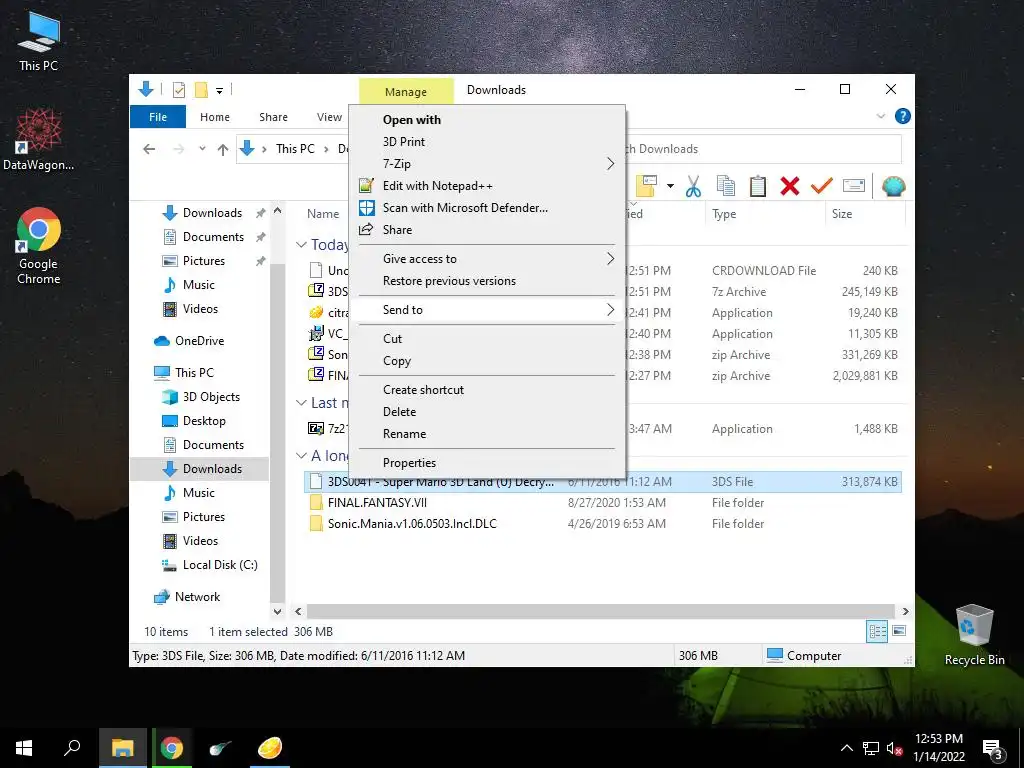This screenshot has width=1024, height=768.
Task: Click the Defender shield icon in context menu
Action: point(366,208)
